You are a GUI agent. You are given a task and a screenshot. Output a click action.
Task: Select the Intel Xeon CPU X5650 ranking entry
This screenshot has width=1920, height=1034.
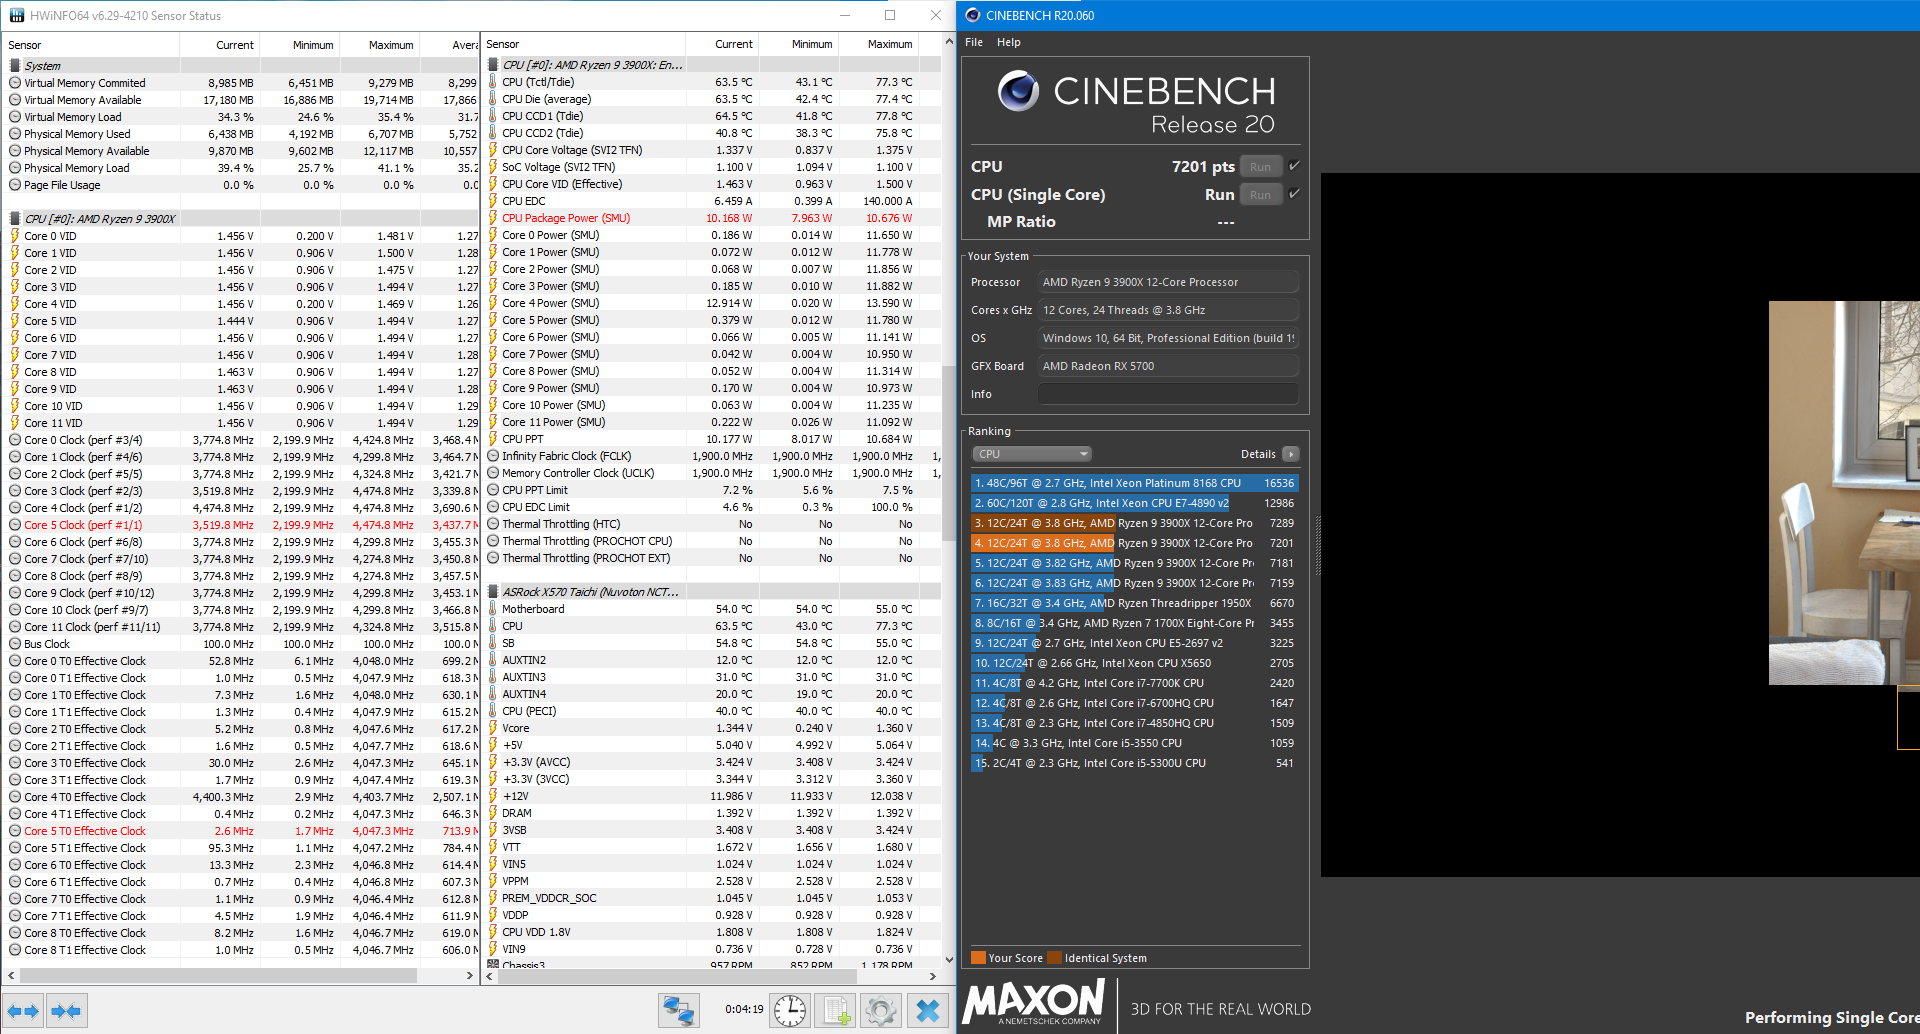1135,663
